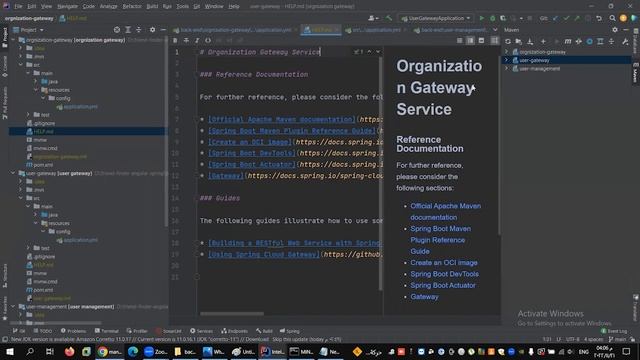Image resolution: width=640 pixels, height=360 pixels.
Task: Open Endpoints tool window tab
Action: [x=234, y=331]
